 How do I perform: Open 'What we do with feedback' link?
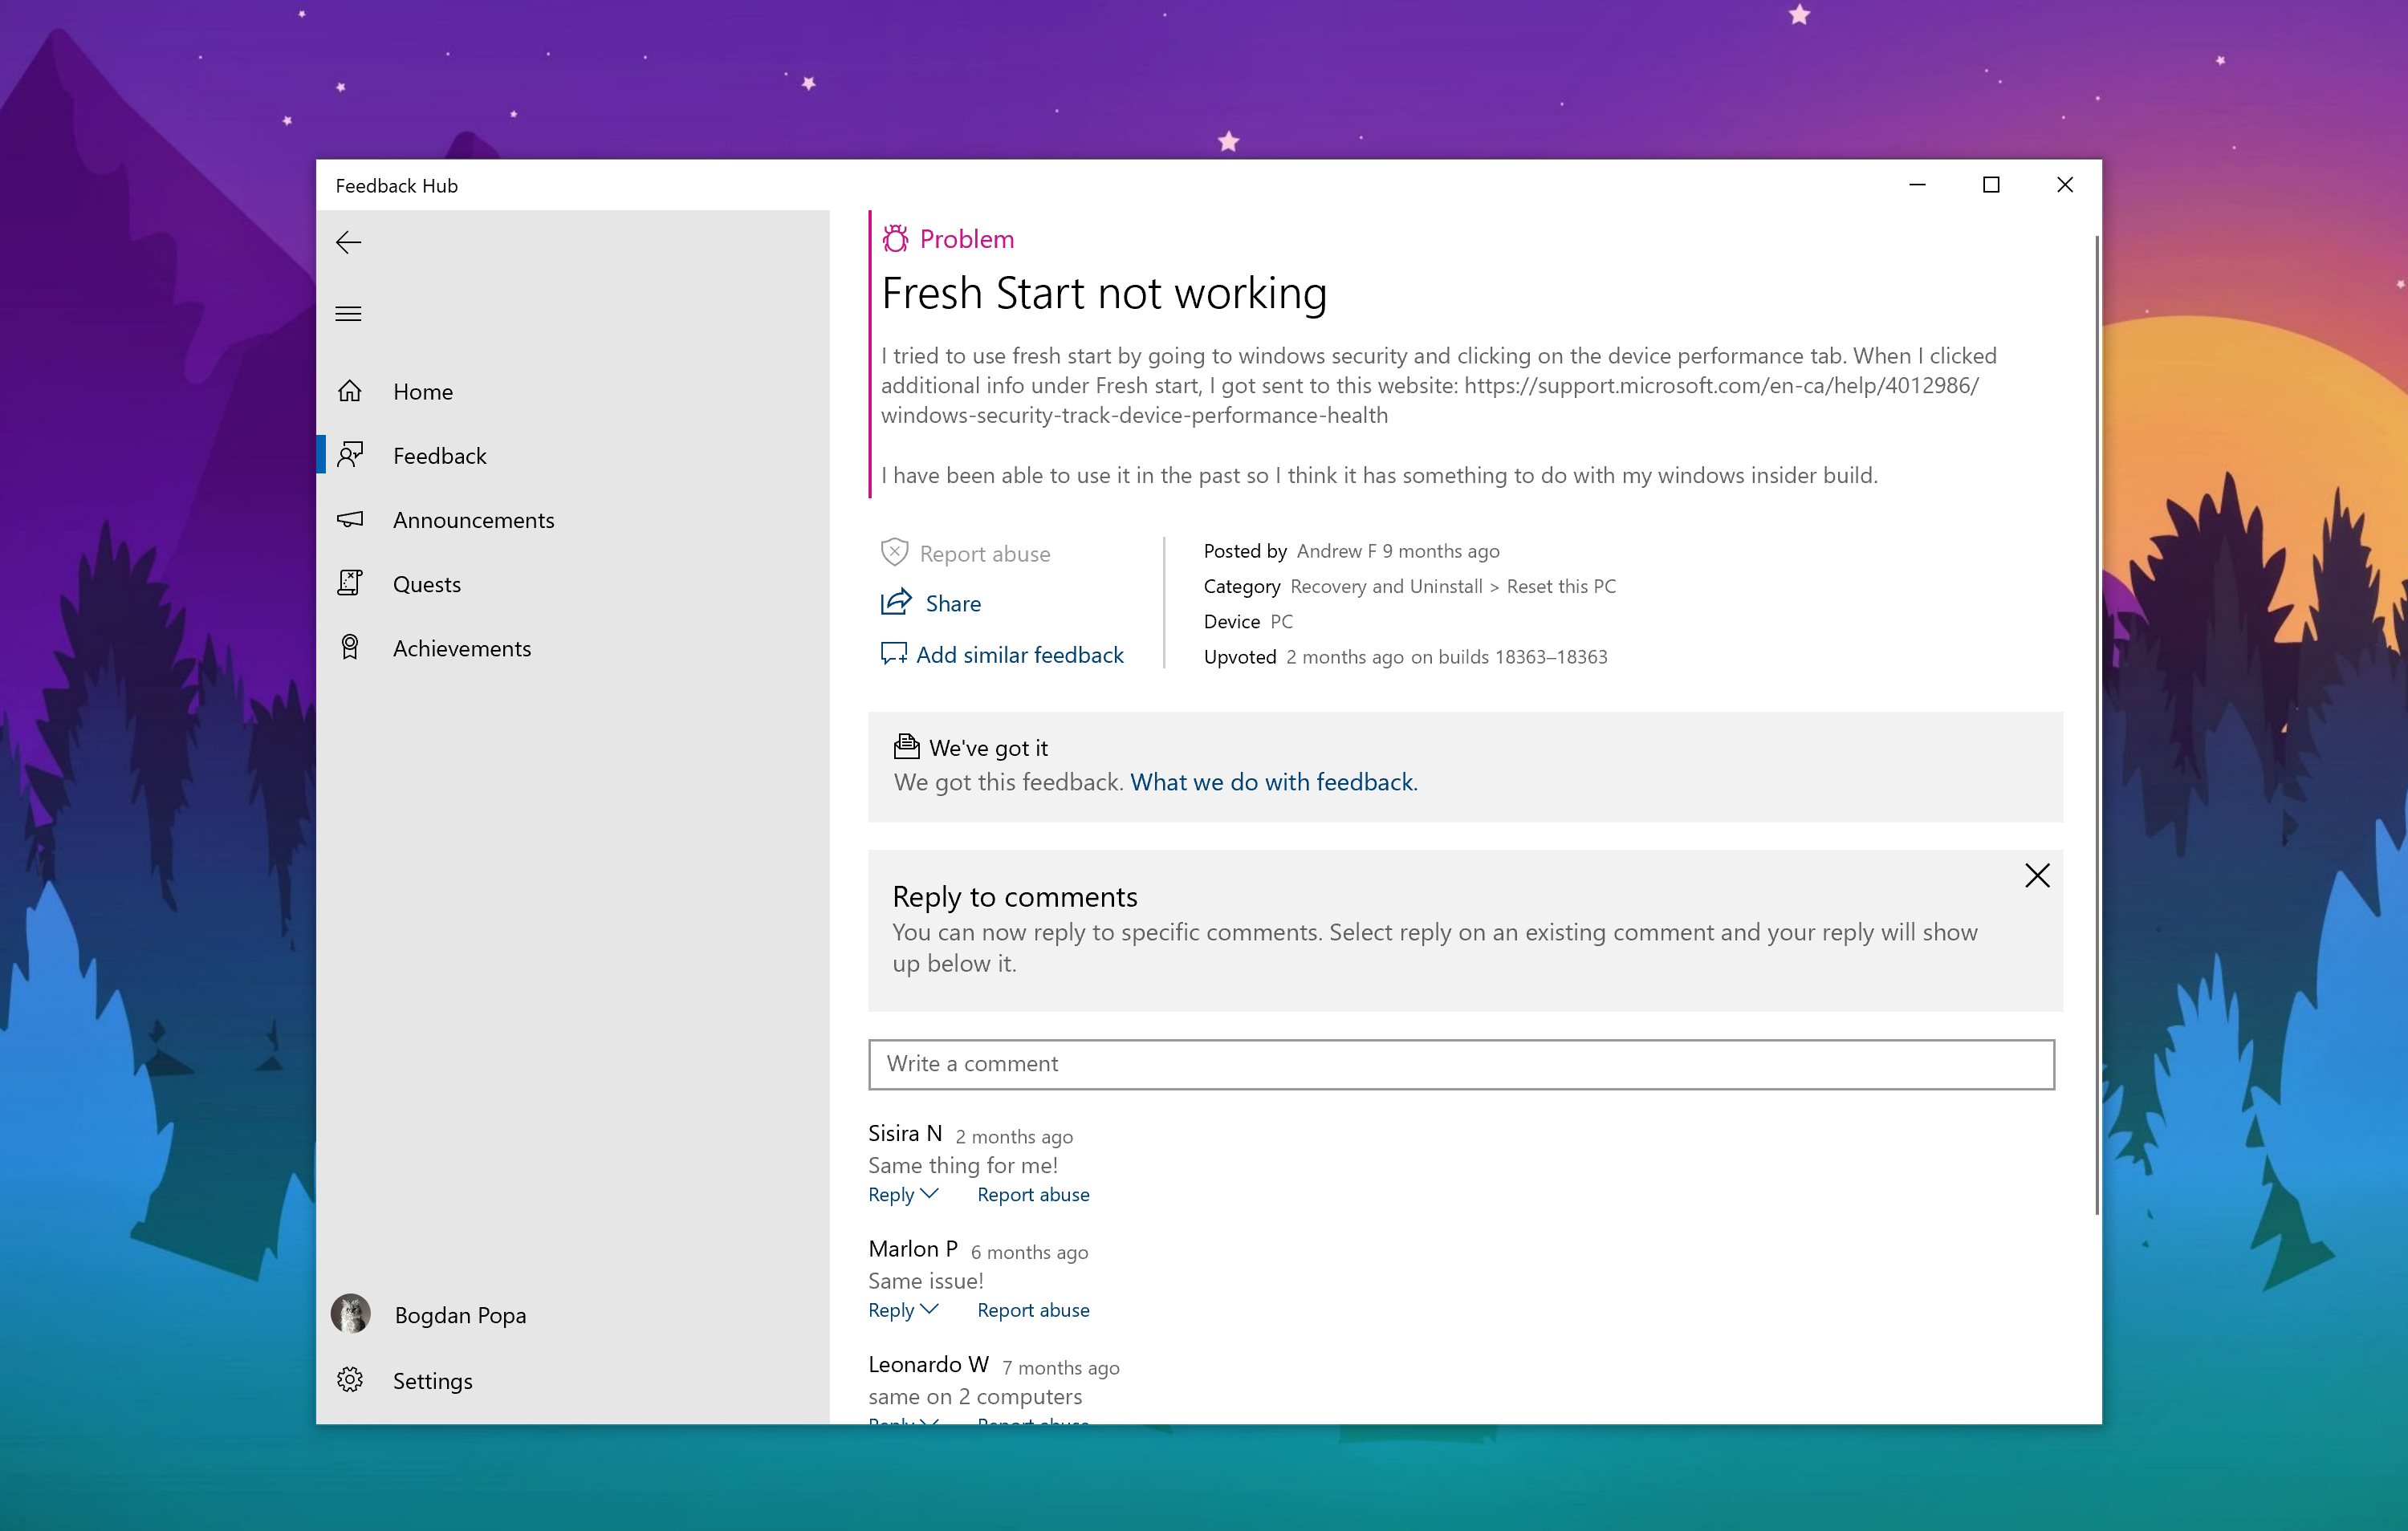pyautogui.click(x=1273, y=782)
